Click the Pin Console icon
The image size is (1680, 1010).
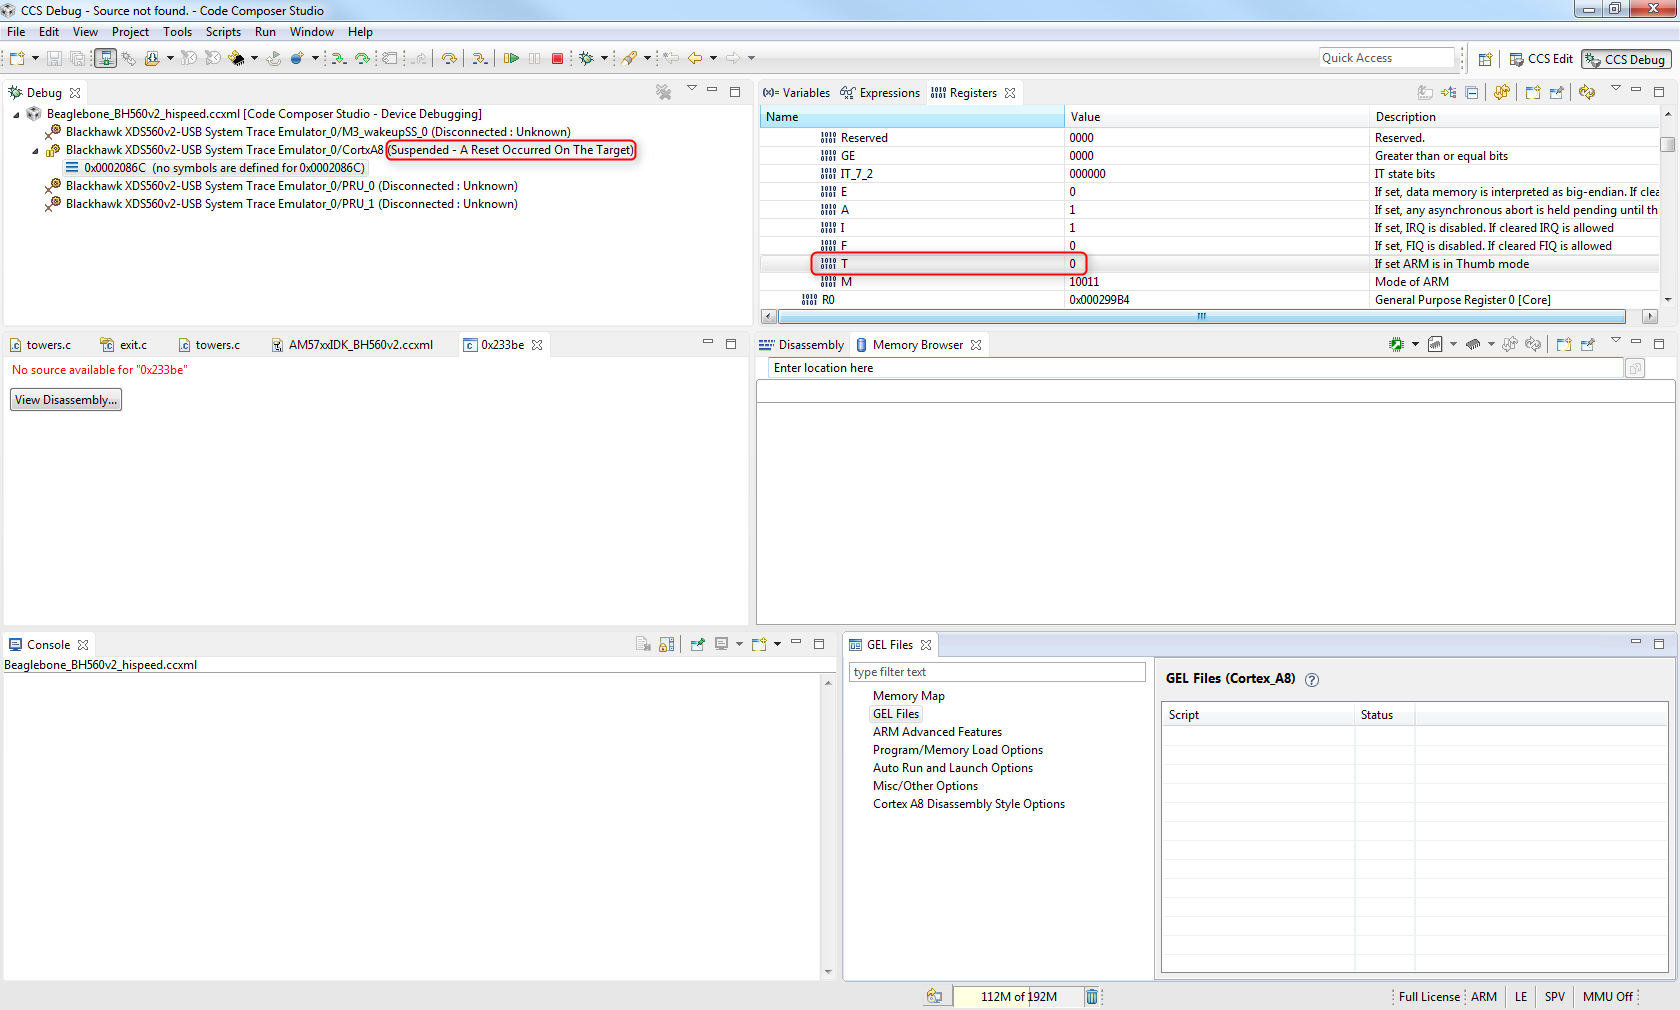698,645
